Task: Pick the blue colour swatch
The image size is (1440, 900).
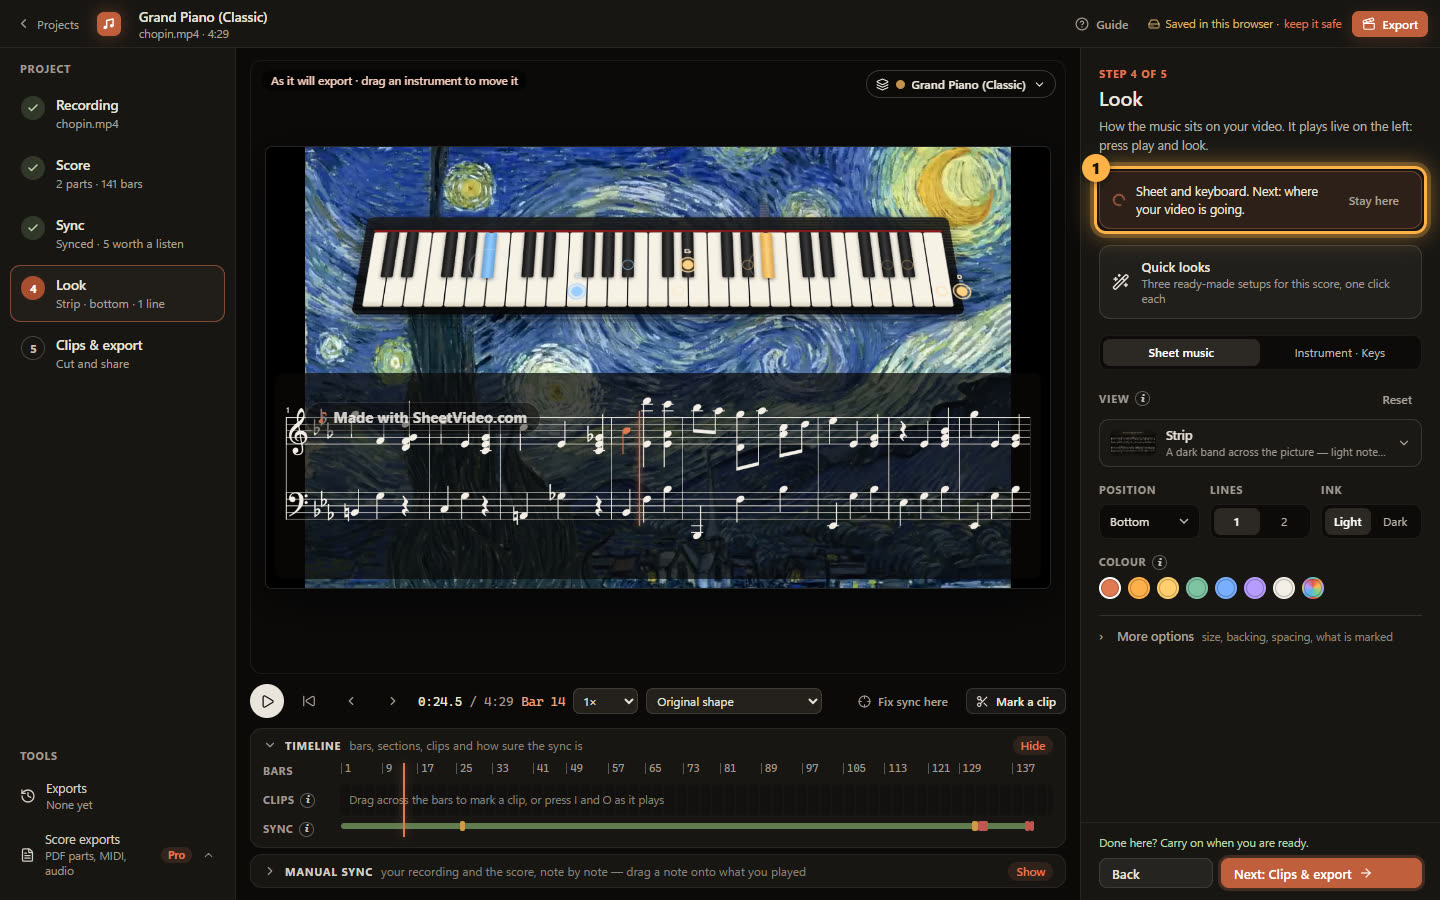Action: click(x=1226, y=588)
